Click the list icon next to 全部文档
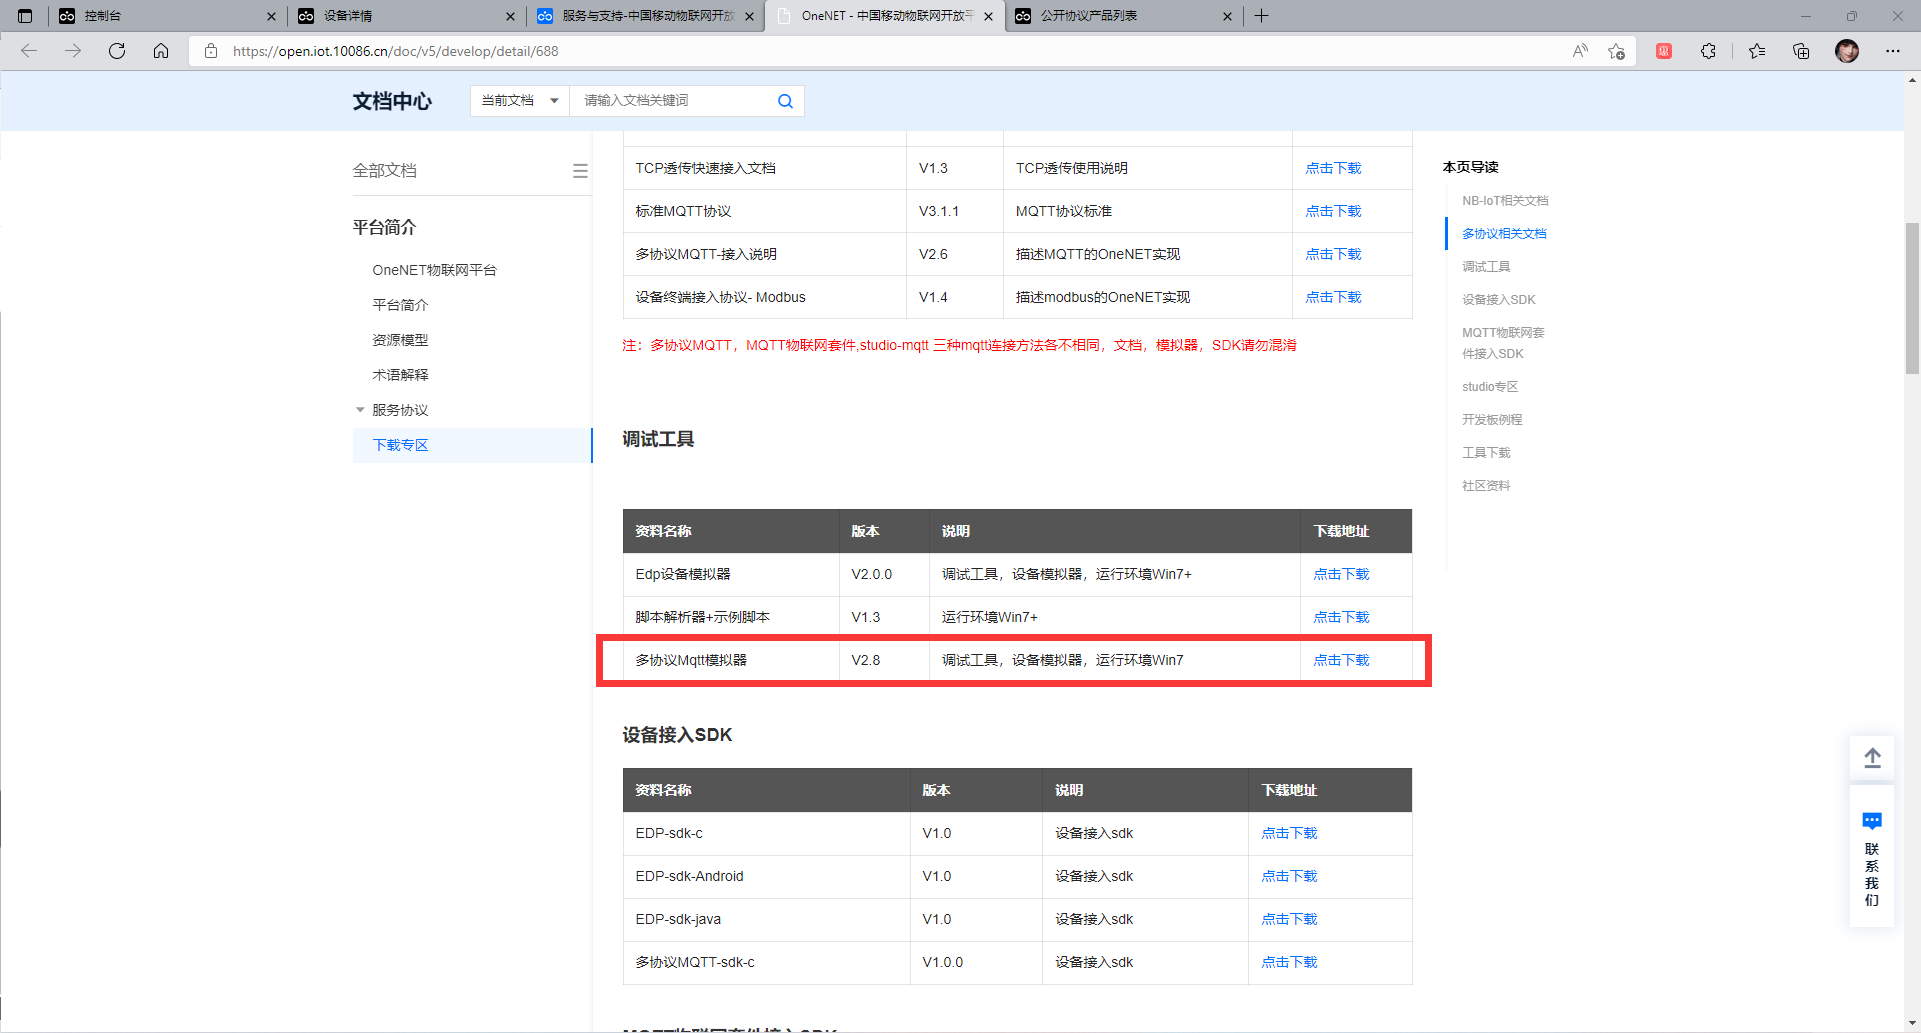Screen dimensions: 1921x1033 tap(580, 170)
